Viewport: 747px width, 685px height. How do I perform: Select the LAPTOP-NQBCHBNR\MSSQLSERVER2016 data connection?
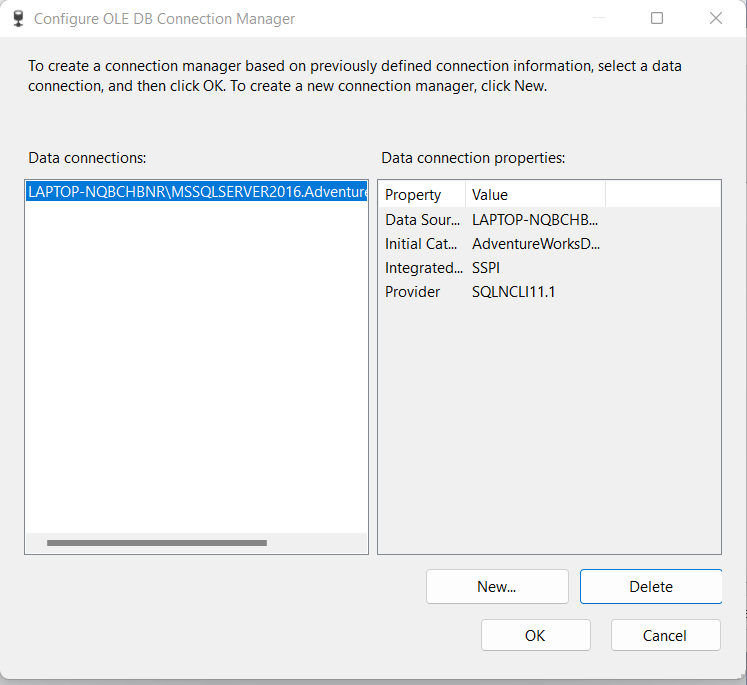tap(196, 191)
